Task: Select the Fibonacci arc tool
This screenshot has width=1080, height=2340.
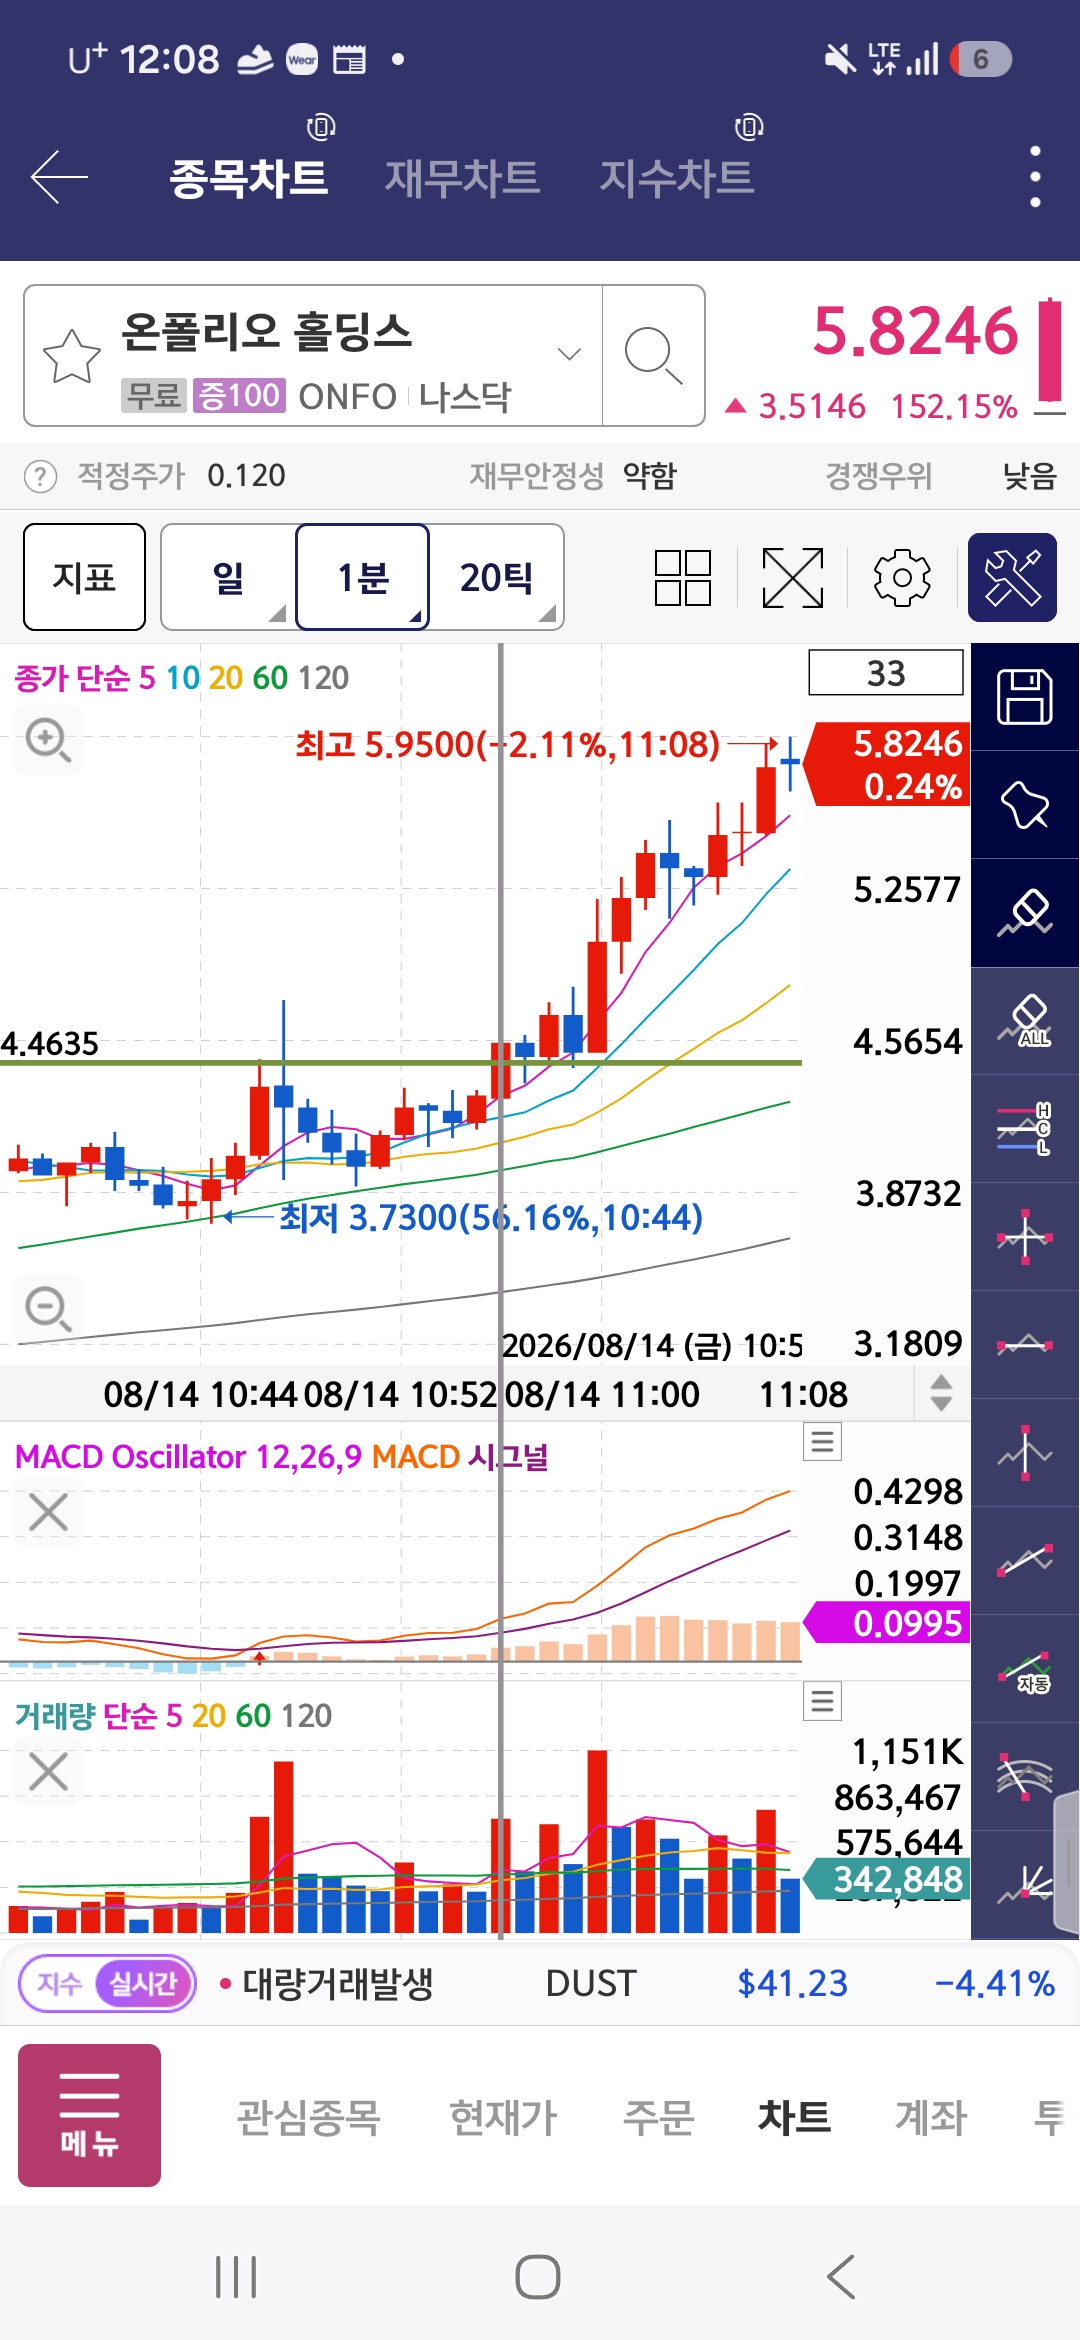Action: [1025, 1777]
